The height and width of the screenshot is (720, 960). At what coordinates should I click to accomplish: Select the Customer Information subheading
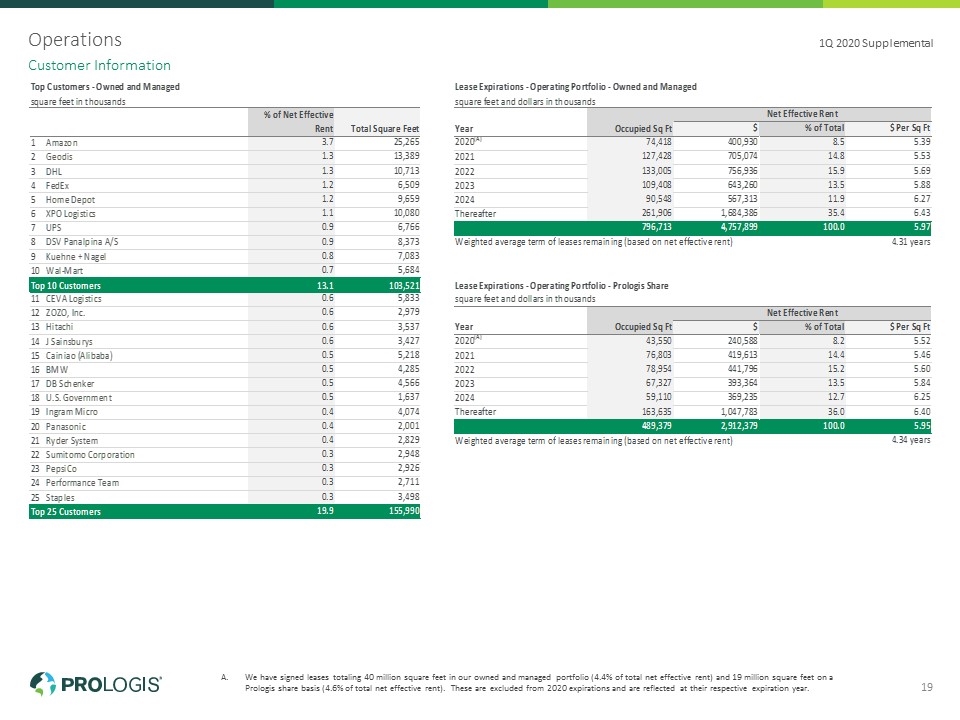[x=99, y=65]
